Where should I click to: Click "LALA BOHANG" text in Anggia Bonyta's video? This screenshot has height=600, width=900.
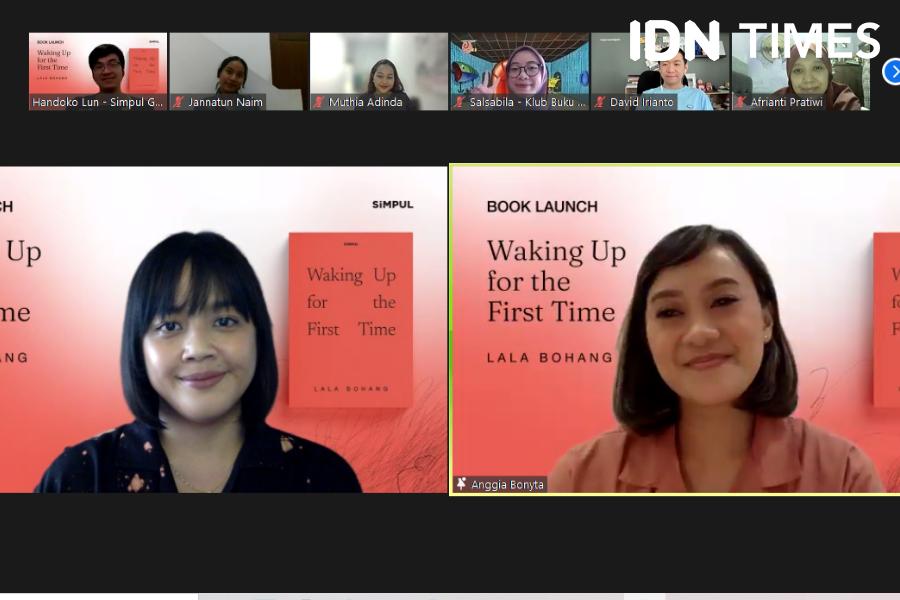pyautogui.click(x=550, y=358)
